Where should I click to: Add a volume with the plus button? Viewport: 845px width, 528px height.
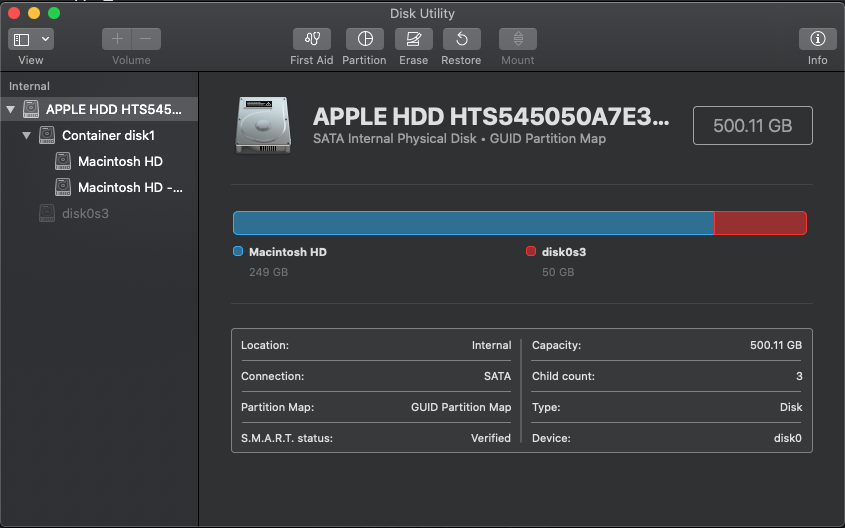pyautogui.click(x=117, y=39)
